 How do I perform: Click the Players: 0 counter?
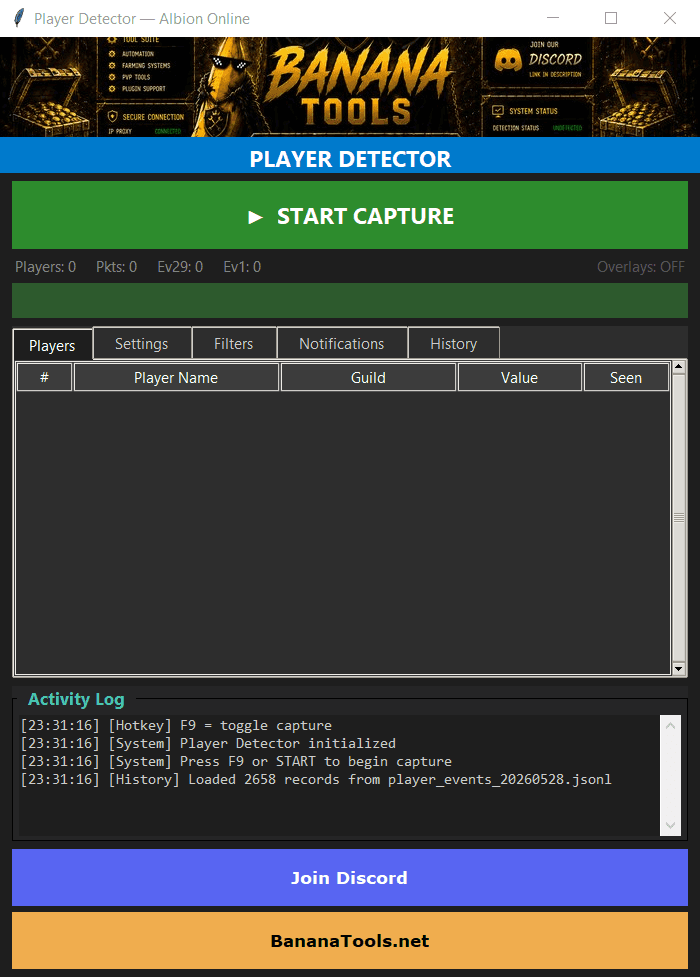pos(46,267)
